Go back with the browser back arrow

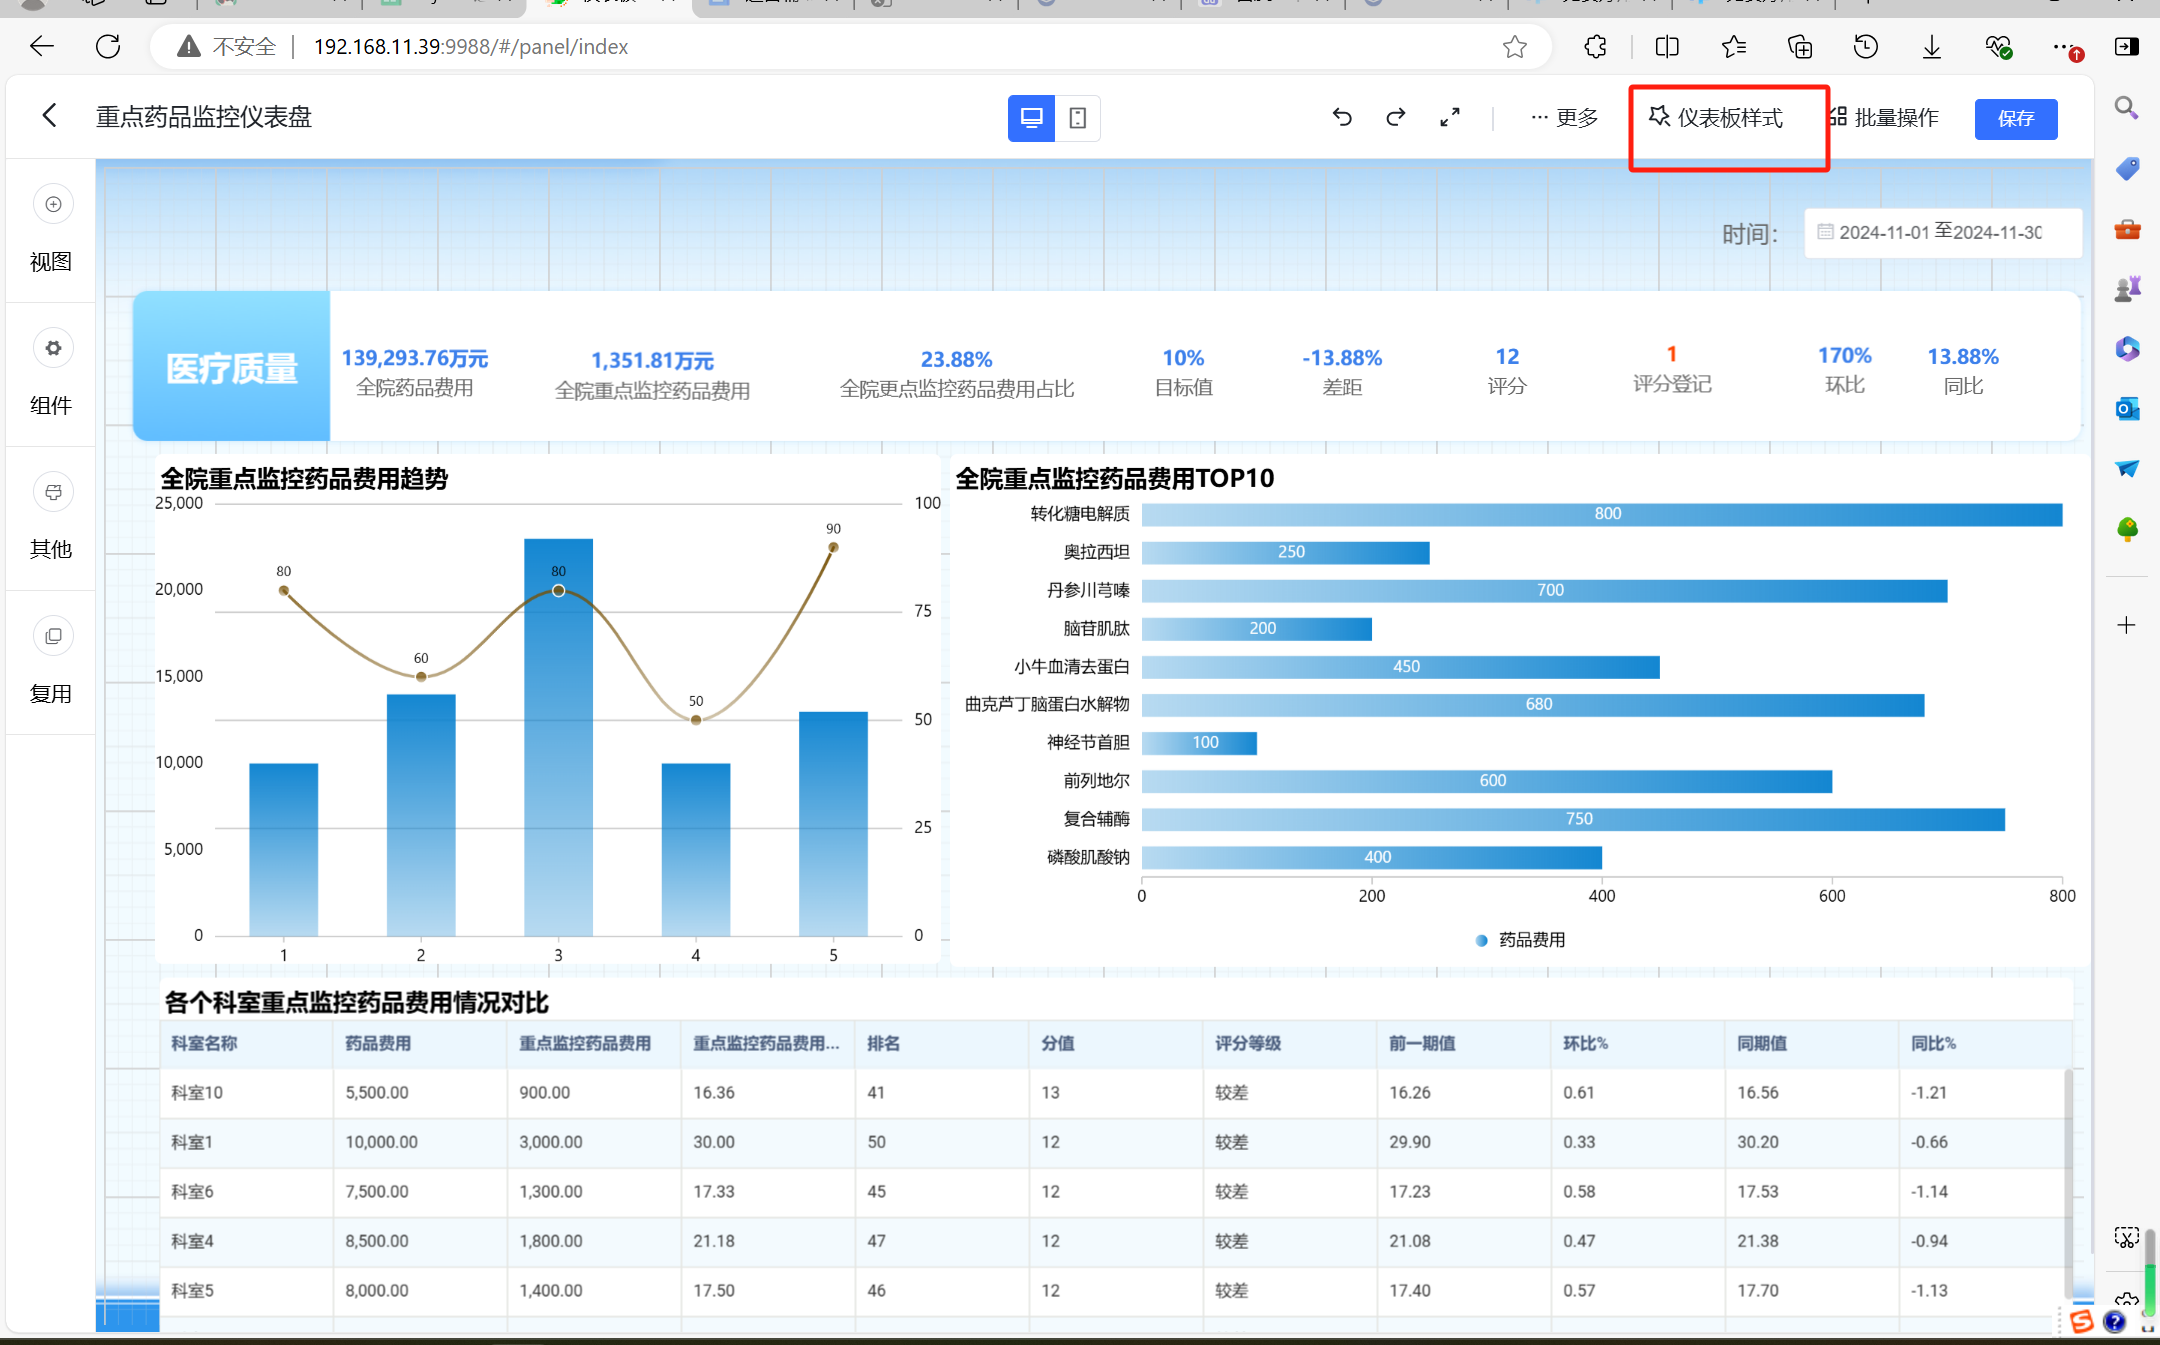click(x=42, y=46)
